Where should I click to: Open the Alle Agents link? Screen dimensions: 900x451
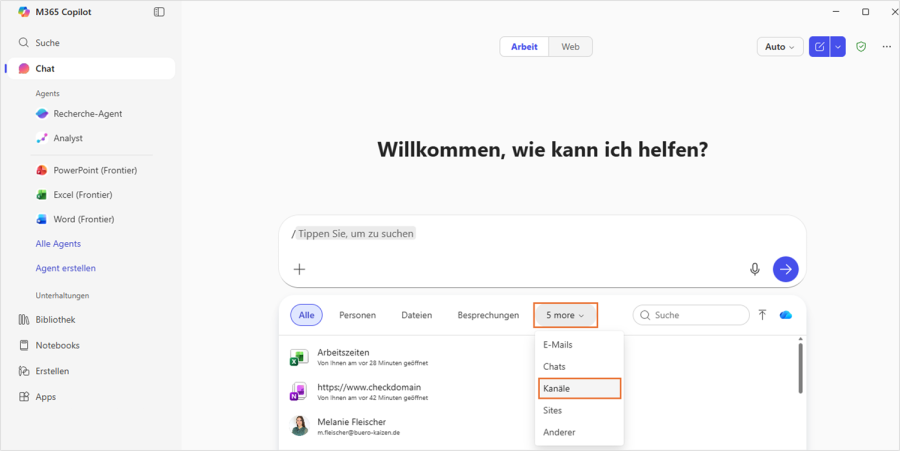(58, 244)
